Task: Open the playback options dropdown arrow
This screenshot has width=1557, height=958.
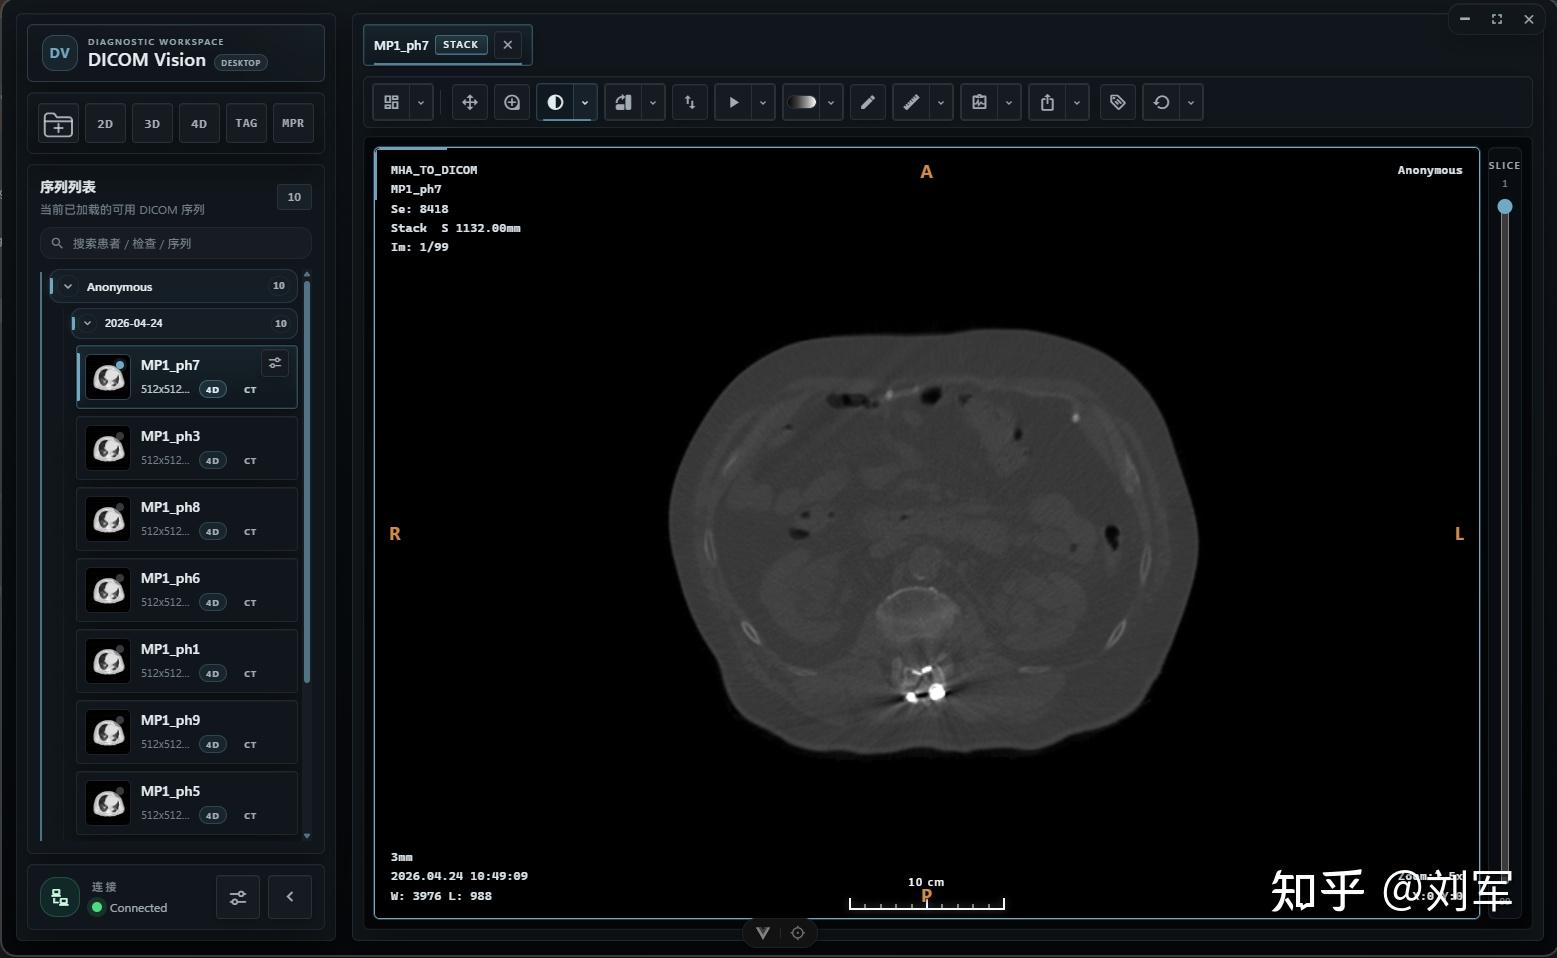Action: tap(763, 102)
